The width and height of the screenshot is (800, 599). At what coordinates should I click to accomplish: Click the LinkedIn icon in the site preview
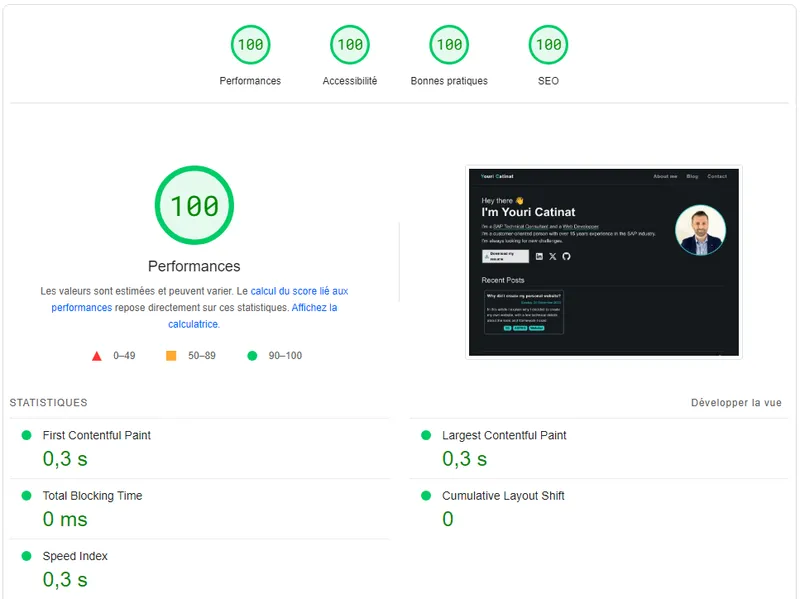539,256
